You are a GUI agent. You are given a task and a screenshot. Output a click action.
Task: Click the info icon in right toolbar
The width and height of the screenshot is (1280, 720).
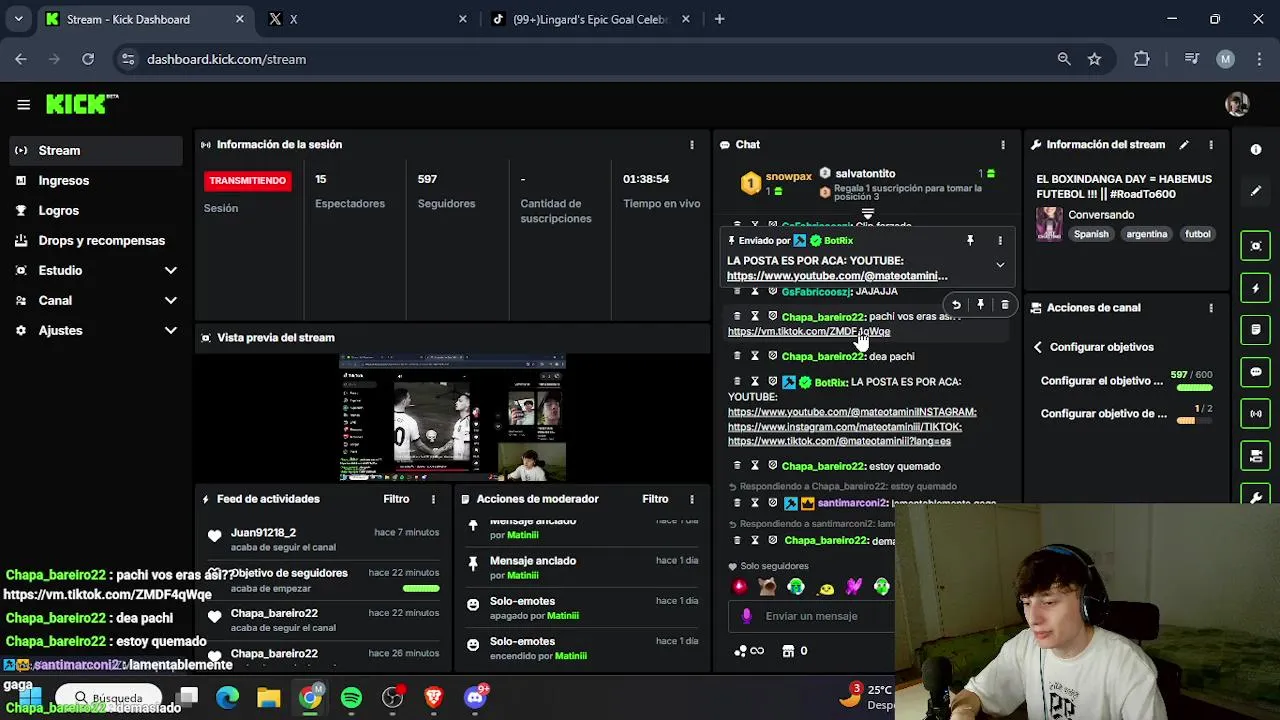coord(1256,149)
